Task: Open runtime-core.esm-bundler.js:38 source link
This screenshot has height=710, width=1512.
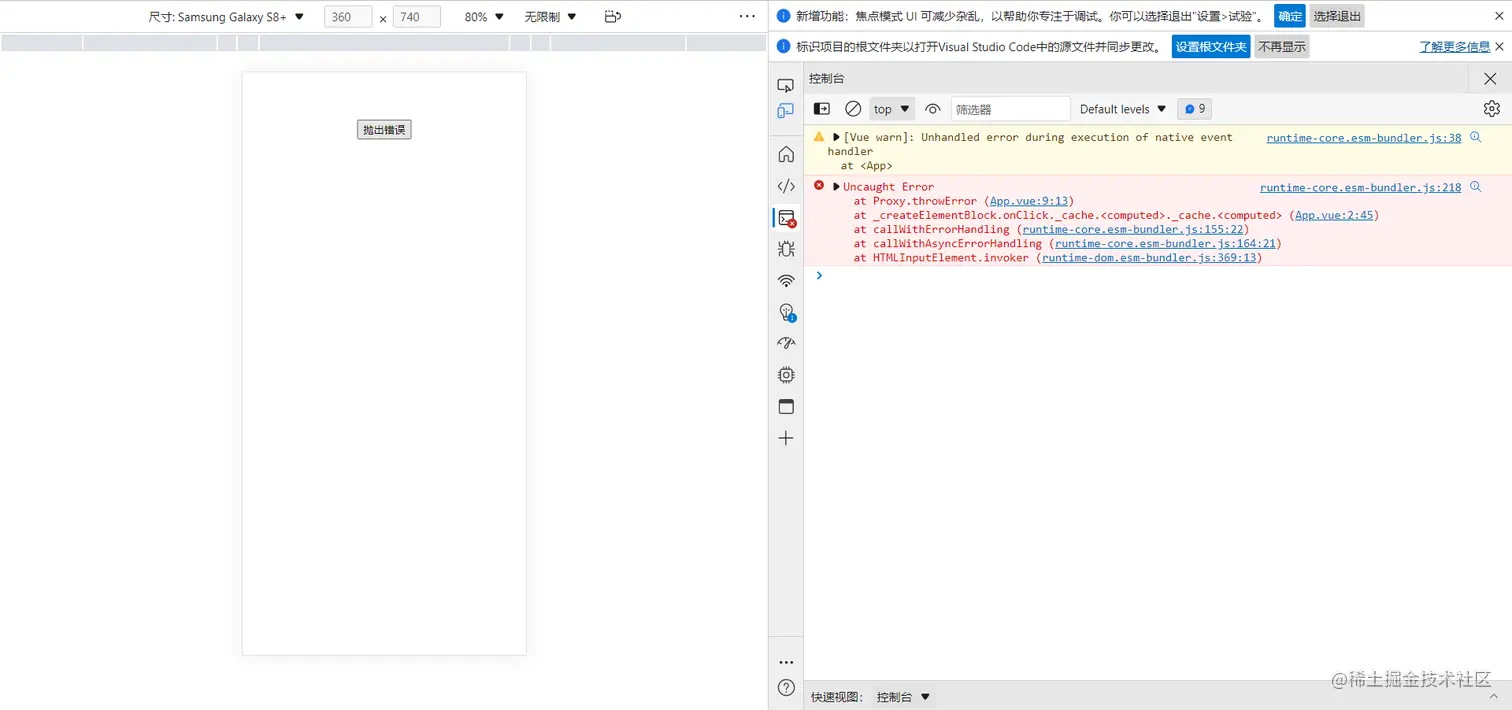Action: (1363, 138)
